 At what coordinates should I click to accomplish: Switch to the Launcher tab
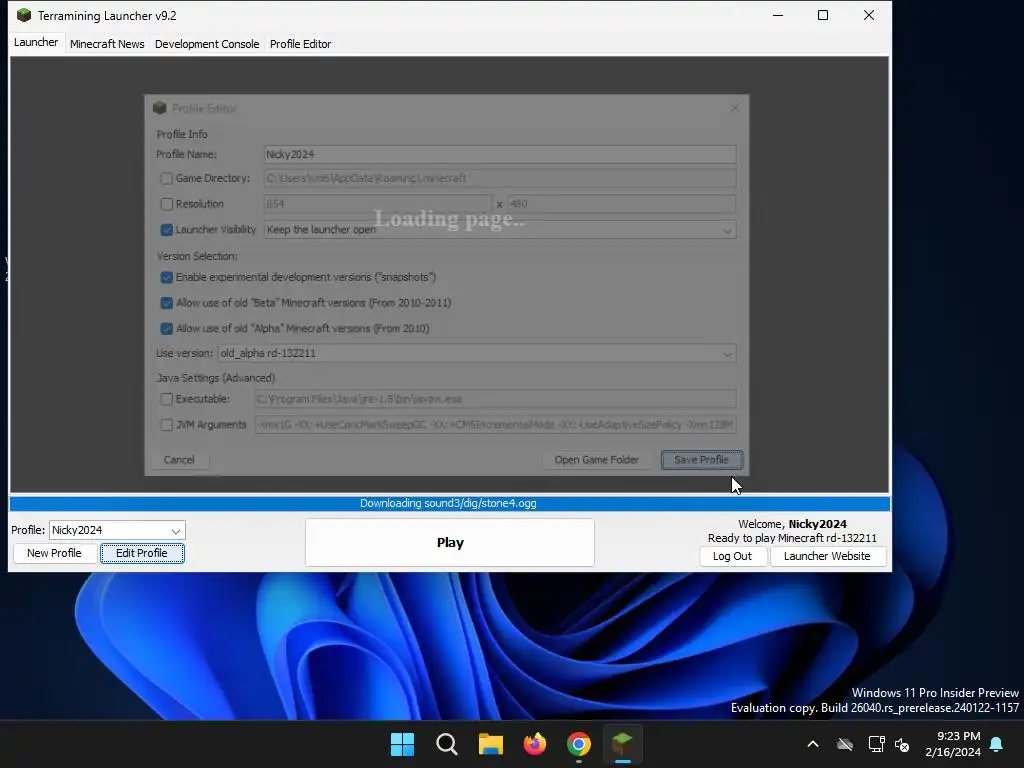pyautogui.click(x=36, y=42)
